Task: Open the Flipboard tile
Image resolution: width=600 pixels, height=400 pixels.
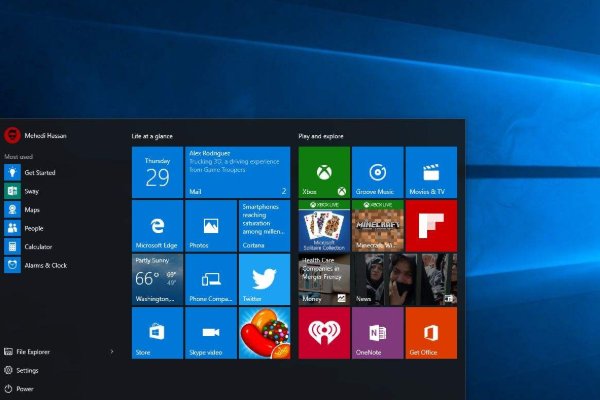Action: click(431, 226)
